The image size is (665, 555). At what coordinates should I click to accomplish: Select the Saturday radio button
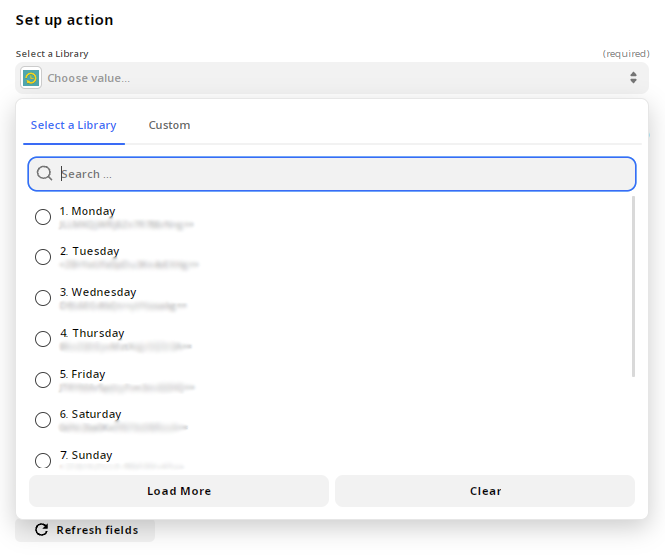(43, 420)
